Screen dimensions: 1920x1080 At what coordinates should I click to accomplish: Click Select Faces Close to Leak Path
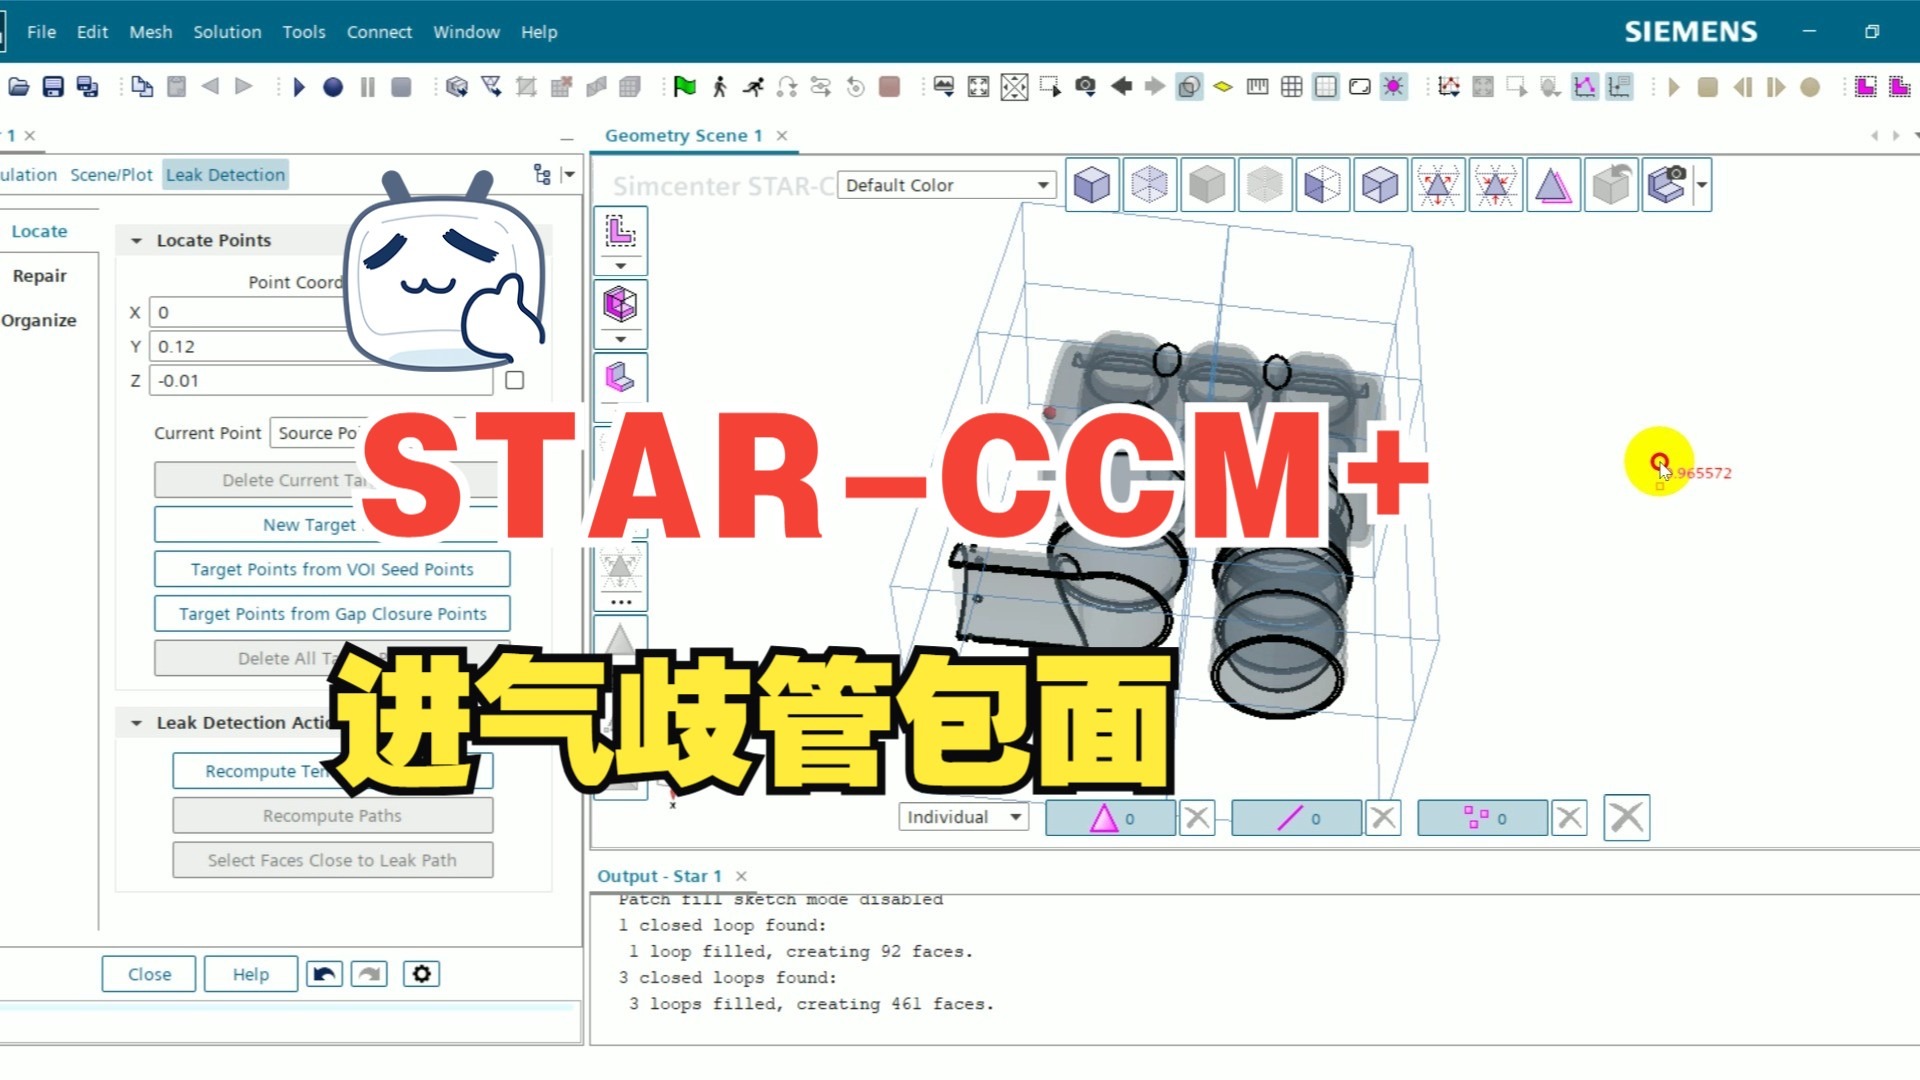[x=332, y=860]
